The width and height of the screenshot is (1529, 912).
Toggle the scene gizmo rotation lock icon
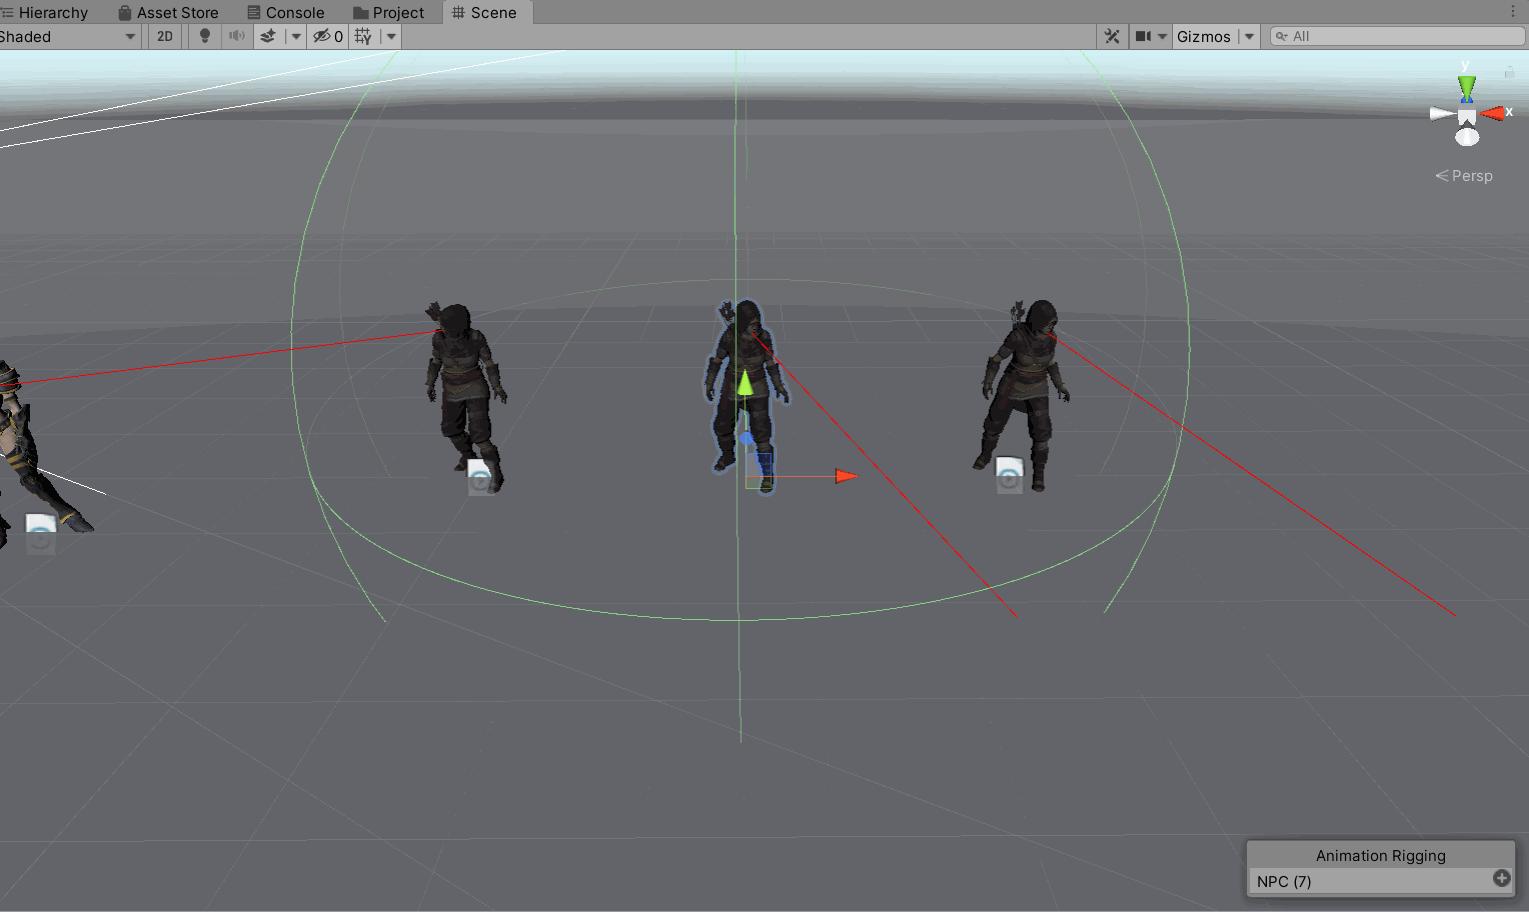tap(1509, 71)
